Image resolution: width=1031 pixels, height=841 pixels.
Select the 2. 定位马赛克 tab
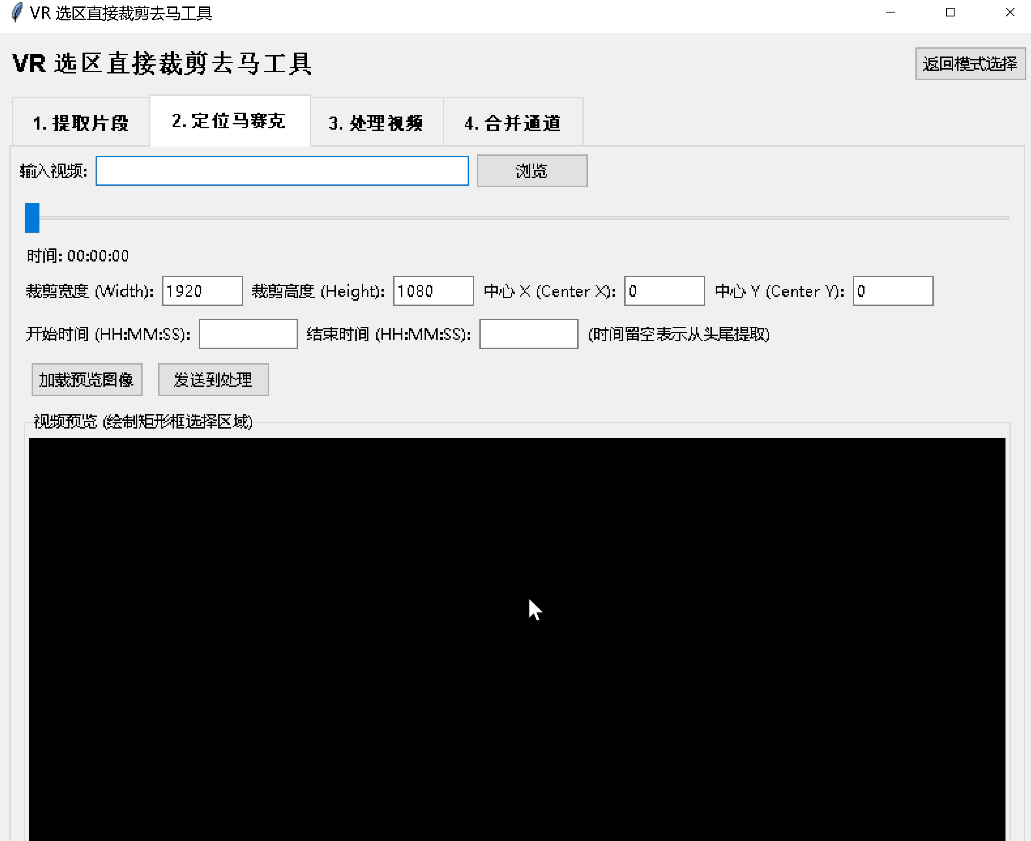point(229,121)
